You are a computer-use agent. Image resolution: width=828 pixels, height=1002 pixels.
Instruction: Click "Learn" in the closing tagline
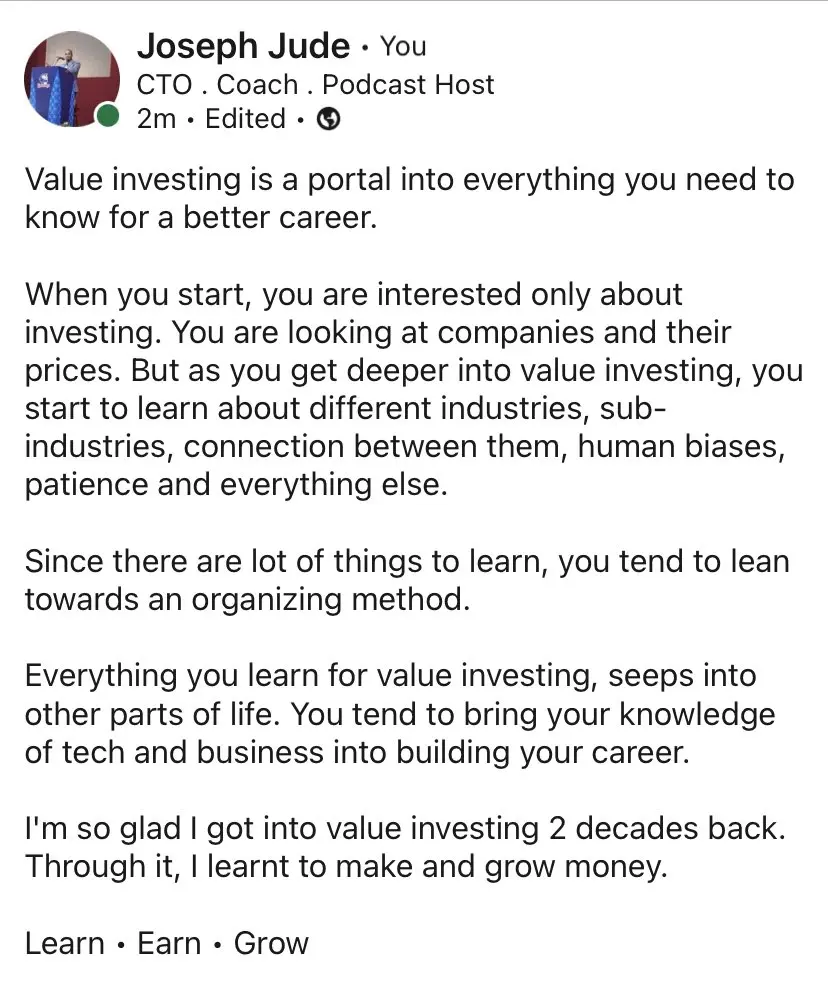(x=67, y=943)
